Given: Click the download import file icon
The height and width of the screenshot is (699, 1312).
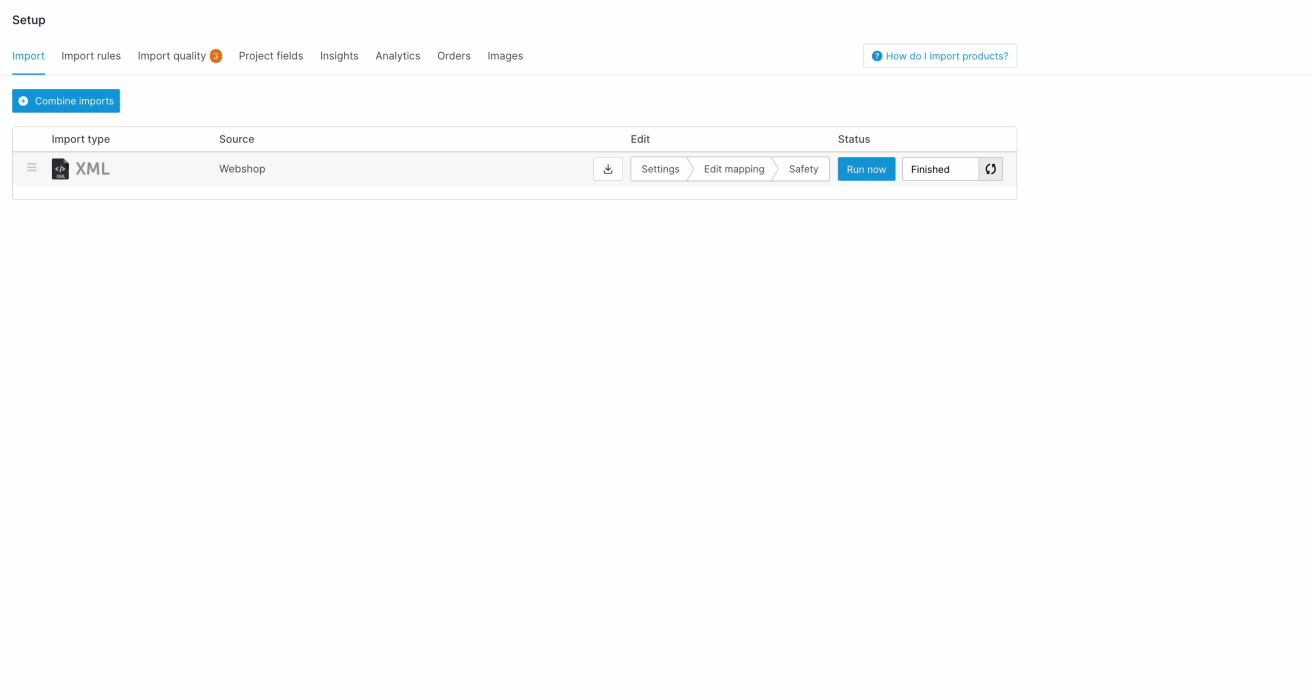Looking at the screenshot, I should [608, 169].
